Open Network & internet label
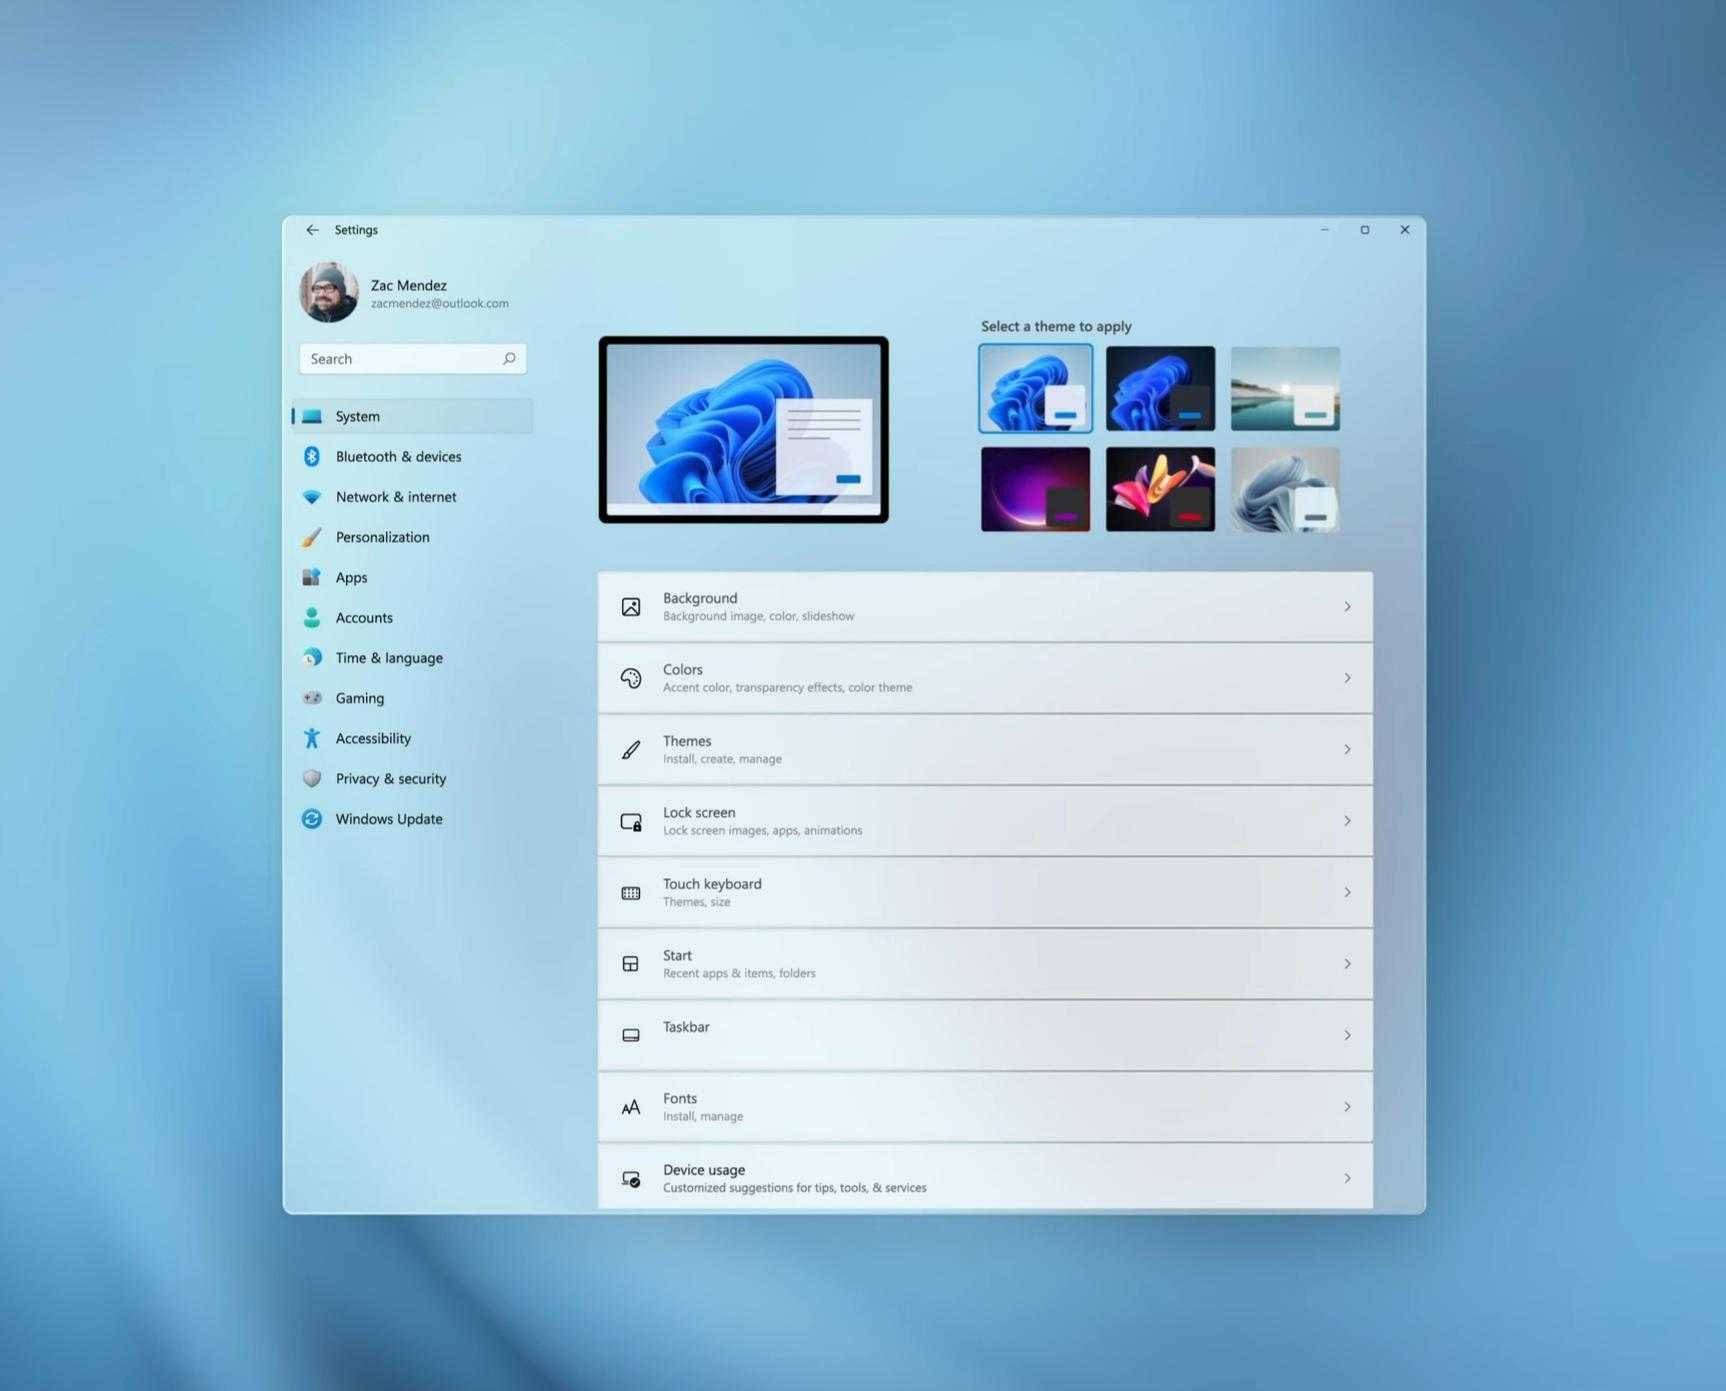The width and height of the screenshot is (1726, 1391). 396,497
